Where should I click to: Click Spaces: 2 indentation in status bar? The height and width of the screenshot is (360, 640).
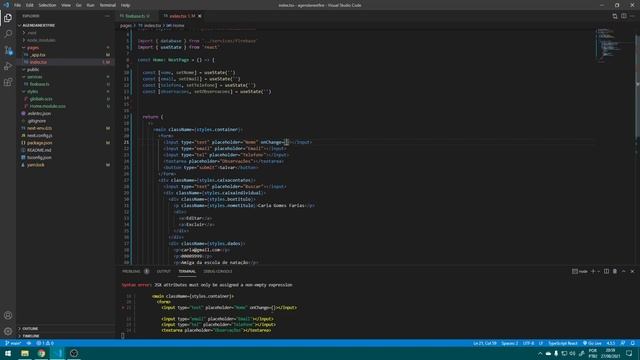pyautogui.click(x=509, y=343)
